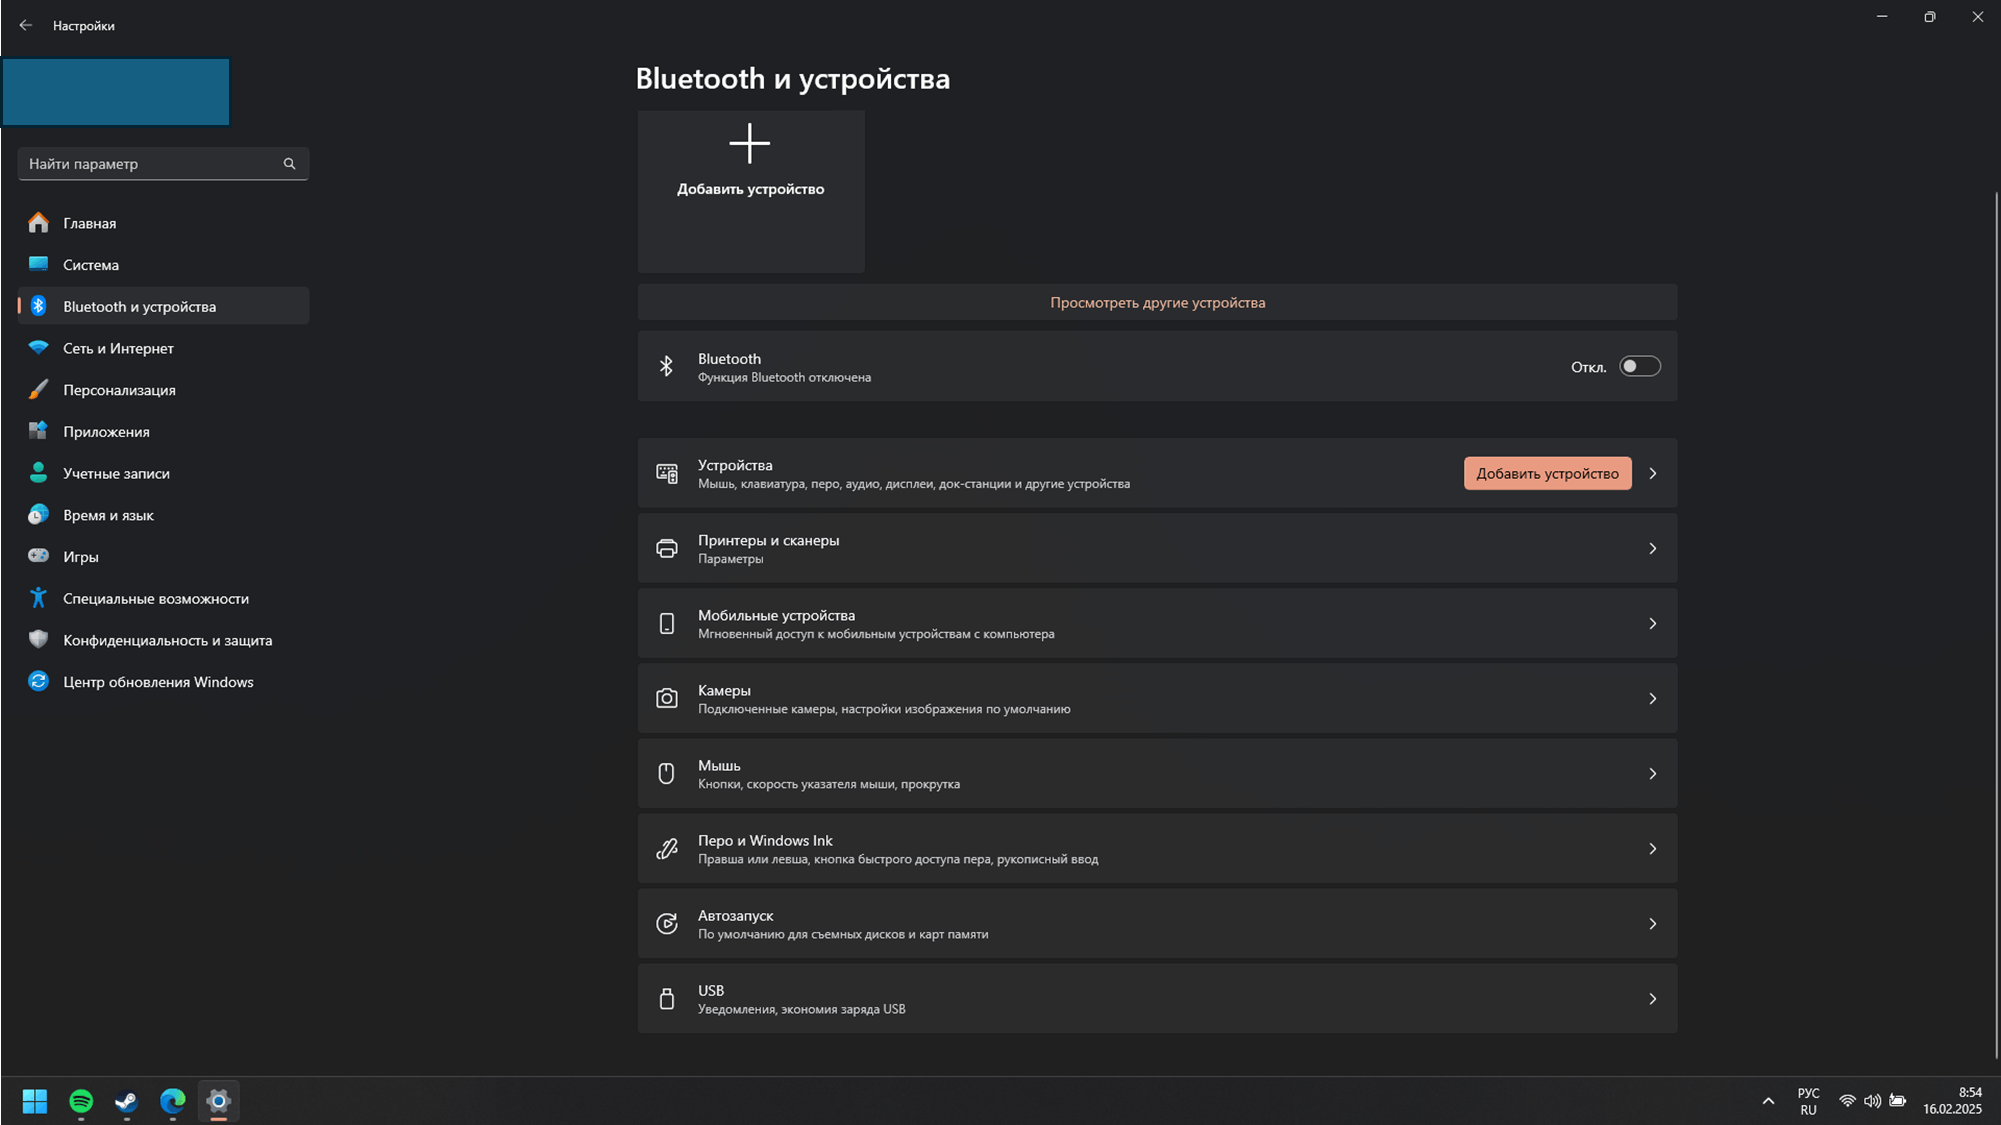2001x1125 pixels.
Task: Click the keyboard icon in Устройства row
Action: point(666,473)
